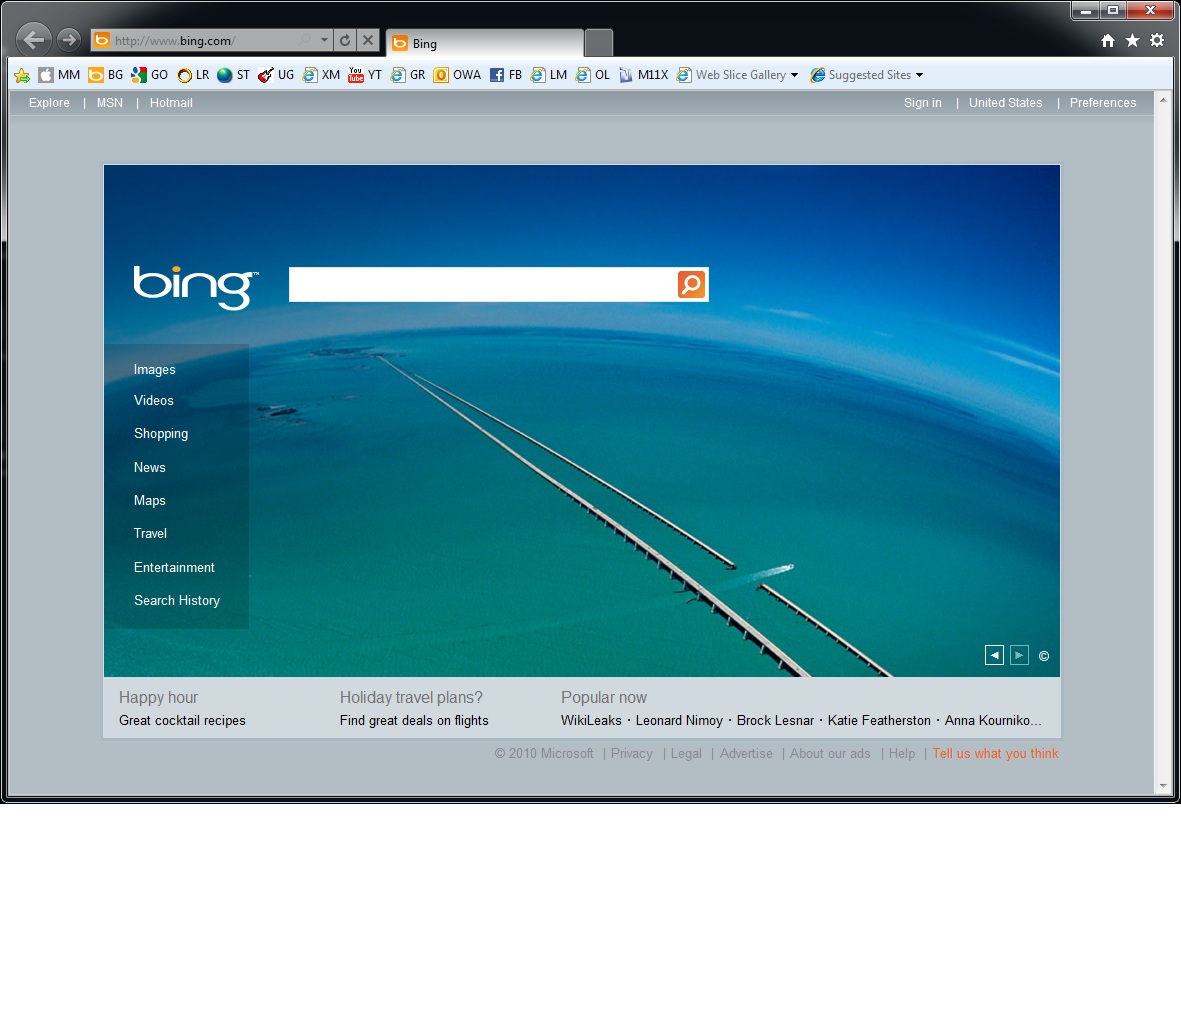The image size is (1181, 1024).
Task: Open the UG guitar bookmark
Action: coord(276,75)
